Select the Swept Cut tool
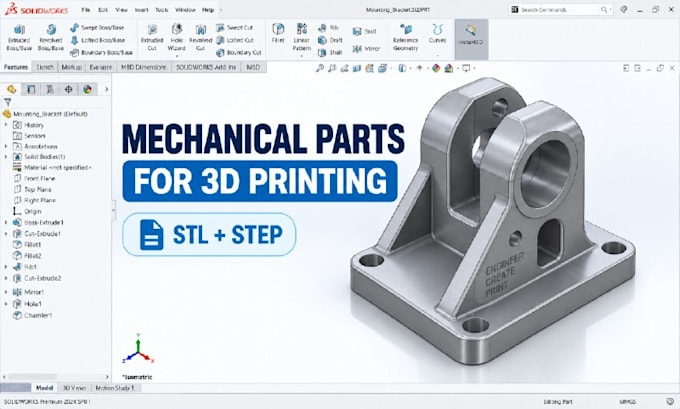Image resolution: width=680 pixels, height=409 pixels. [x=235, y=27]
